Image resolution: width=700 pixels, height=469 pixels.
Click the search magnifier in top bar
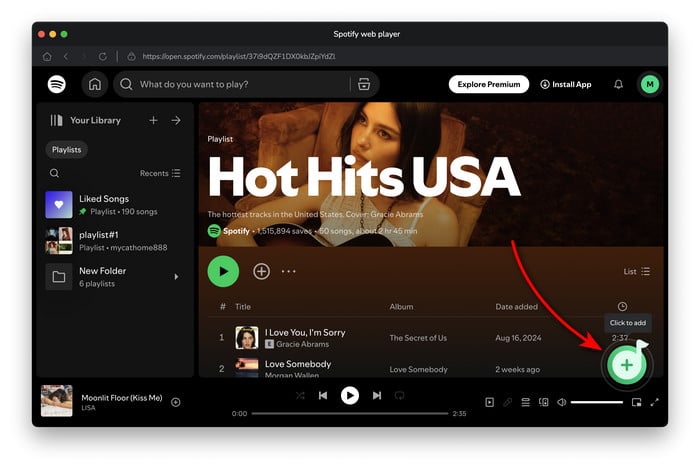click(x=126, y=84)
